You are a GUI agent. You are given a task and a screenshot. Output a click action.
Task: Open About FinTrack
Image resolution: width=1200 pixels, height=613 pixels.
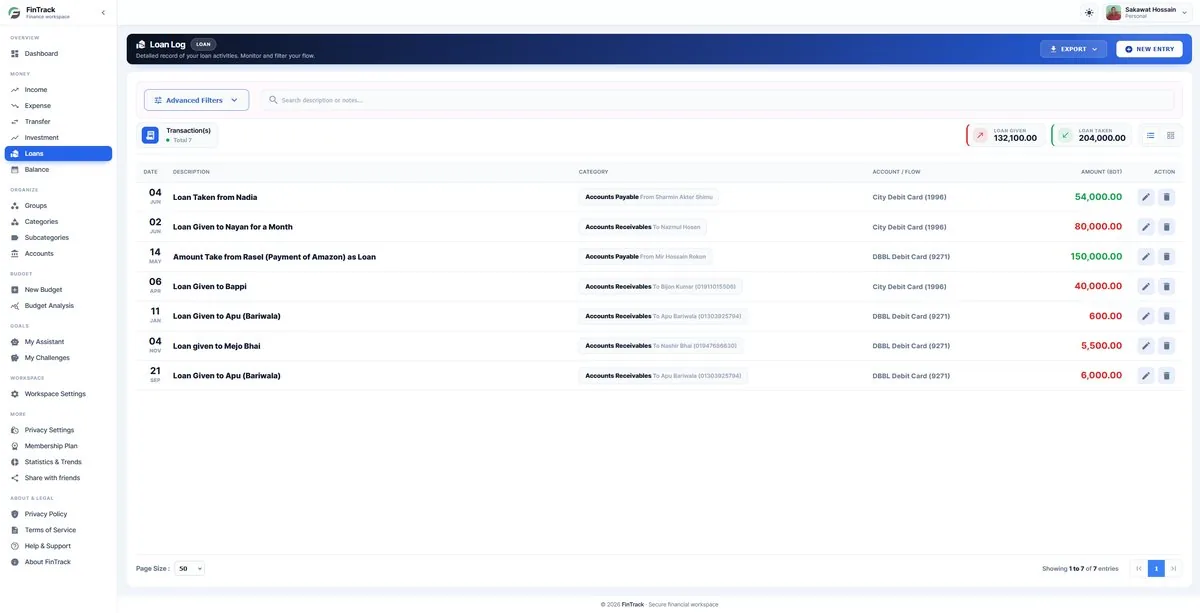(58, 561)
